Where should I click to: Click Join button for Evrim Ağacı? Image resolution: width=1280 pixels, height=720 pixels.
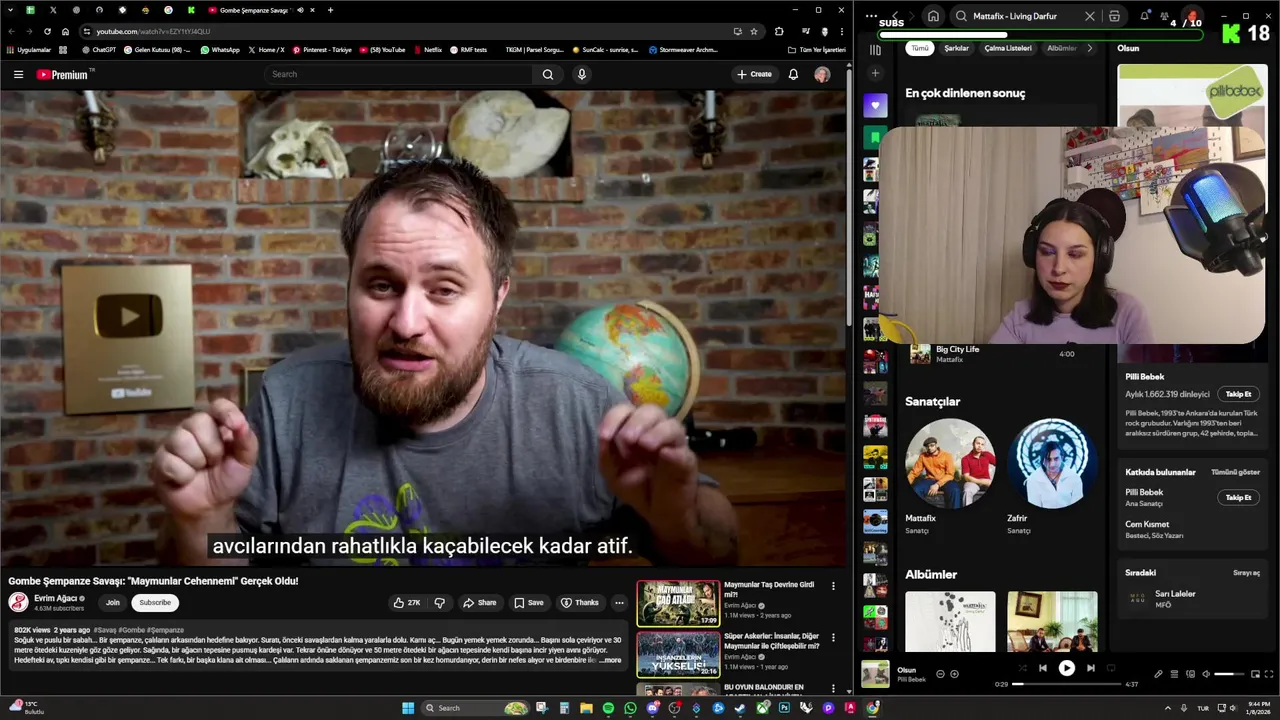click(113, 602)
